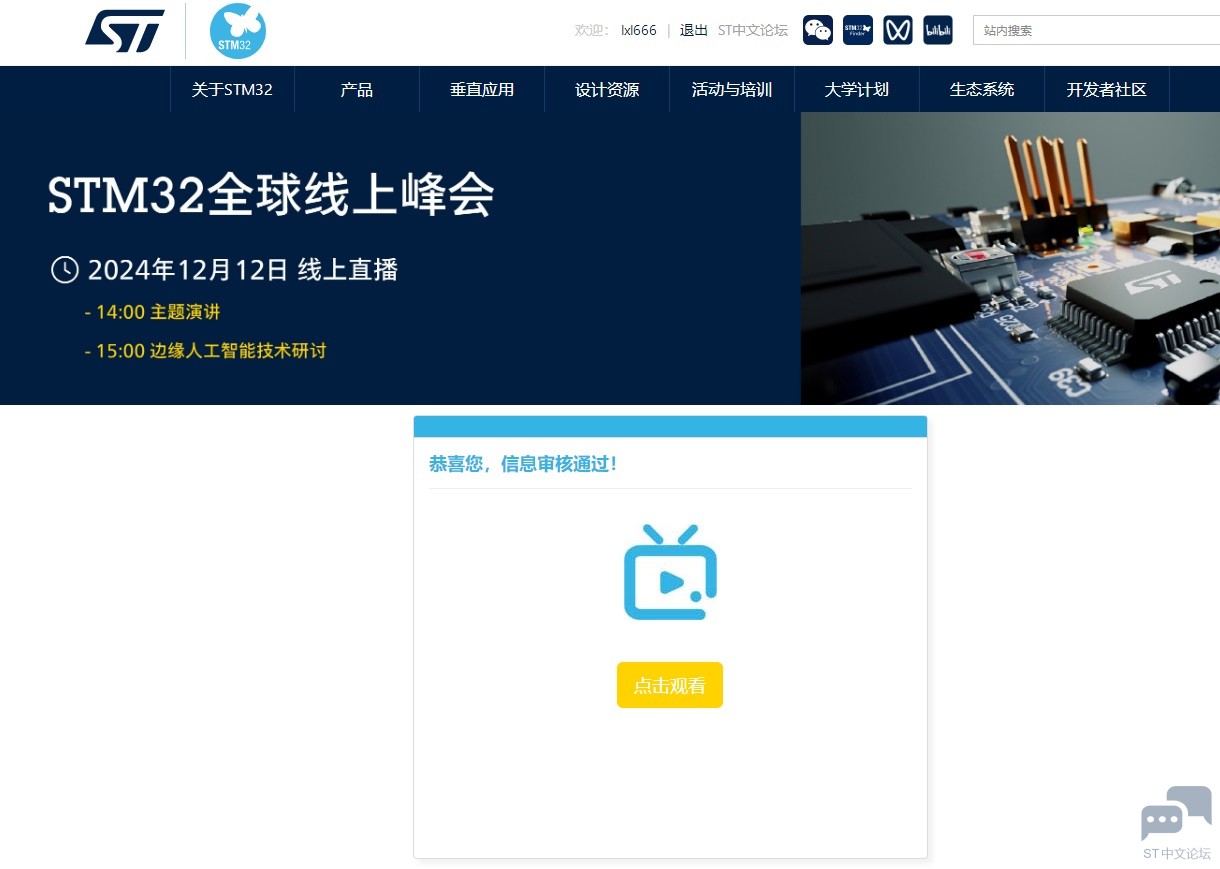Click the STM32 butterfly logo
Viewport: 1220px width, 869px height.
point(238,31)
